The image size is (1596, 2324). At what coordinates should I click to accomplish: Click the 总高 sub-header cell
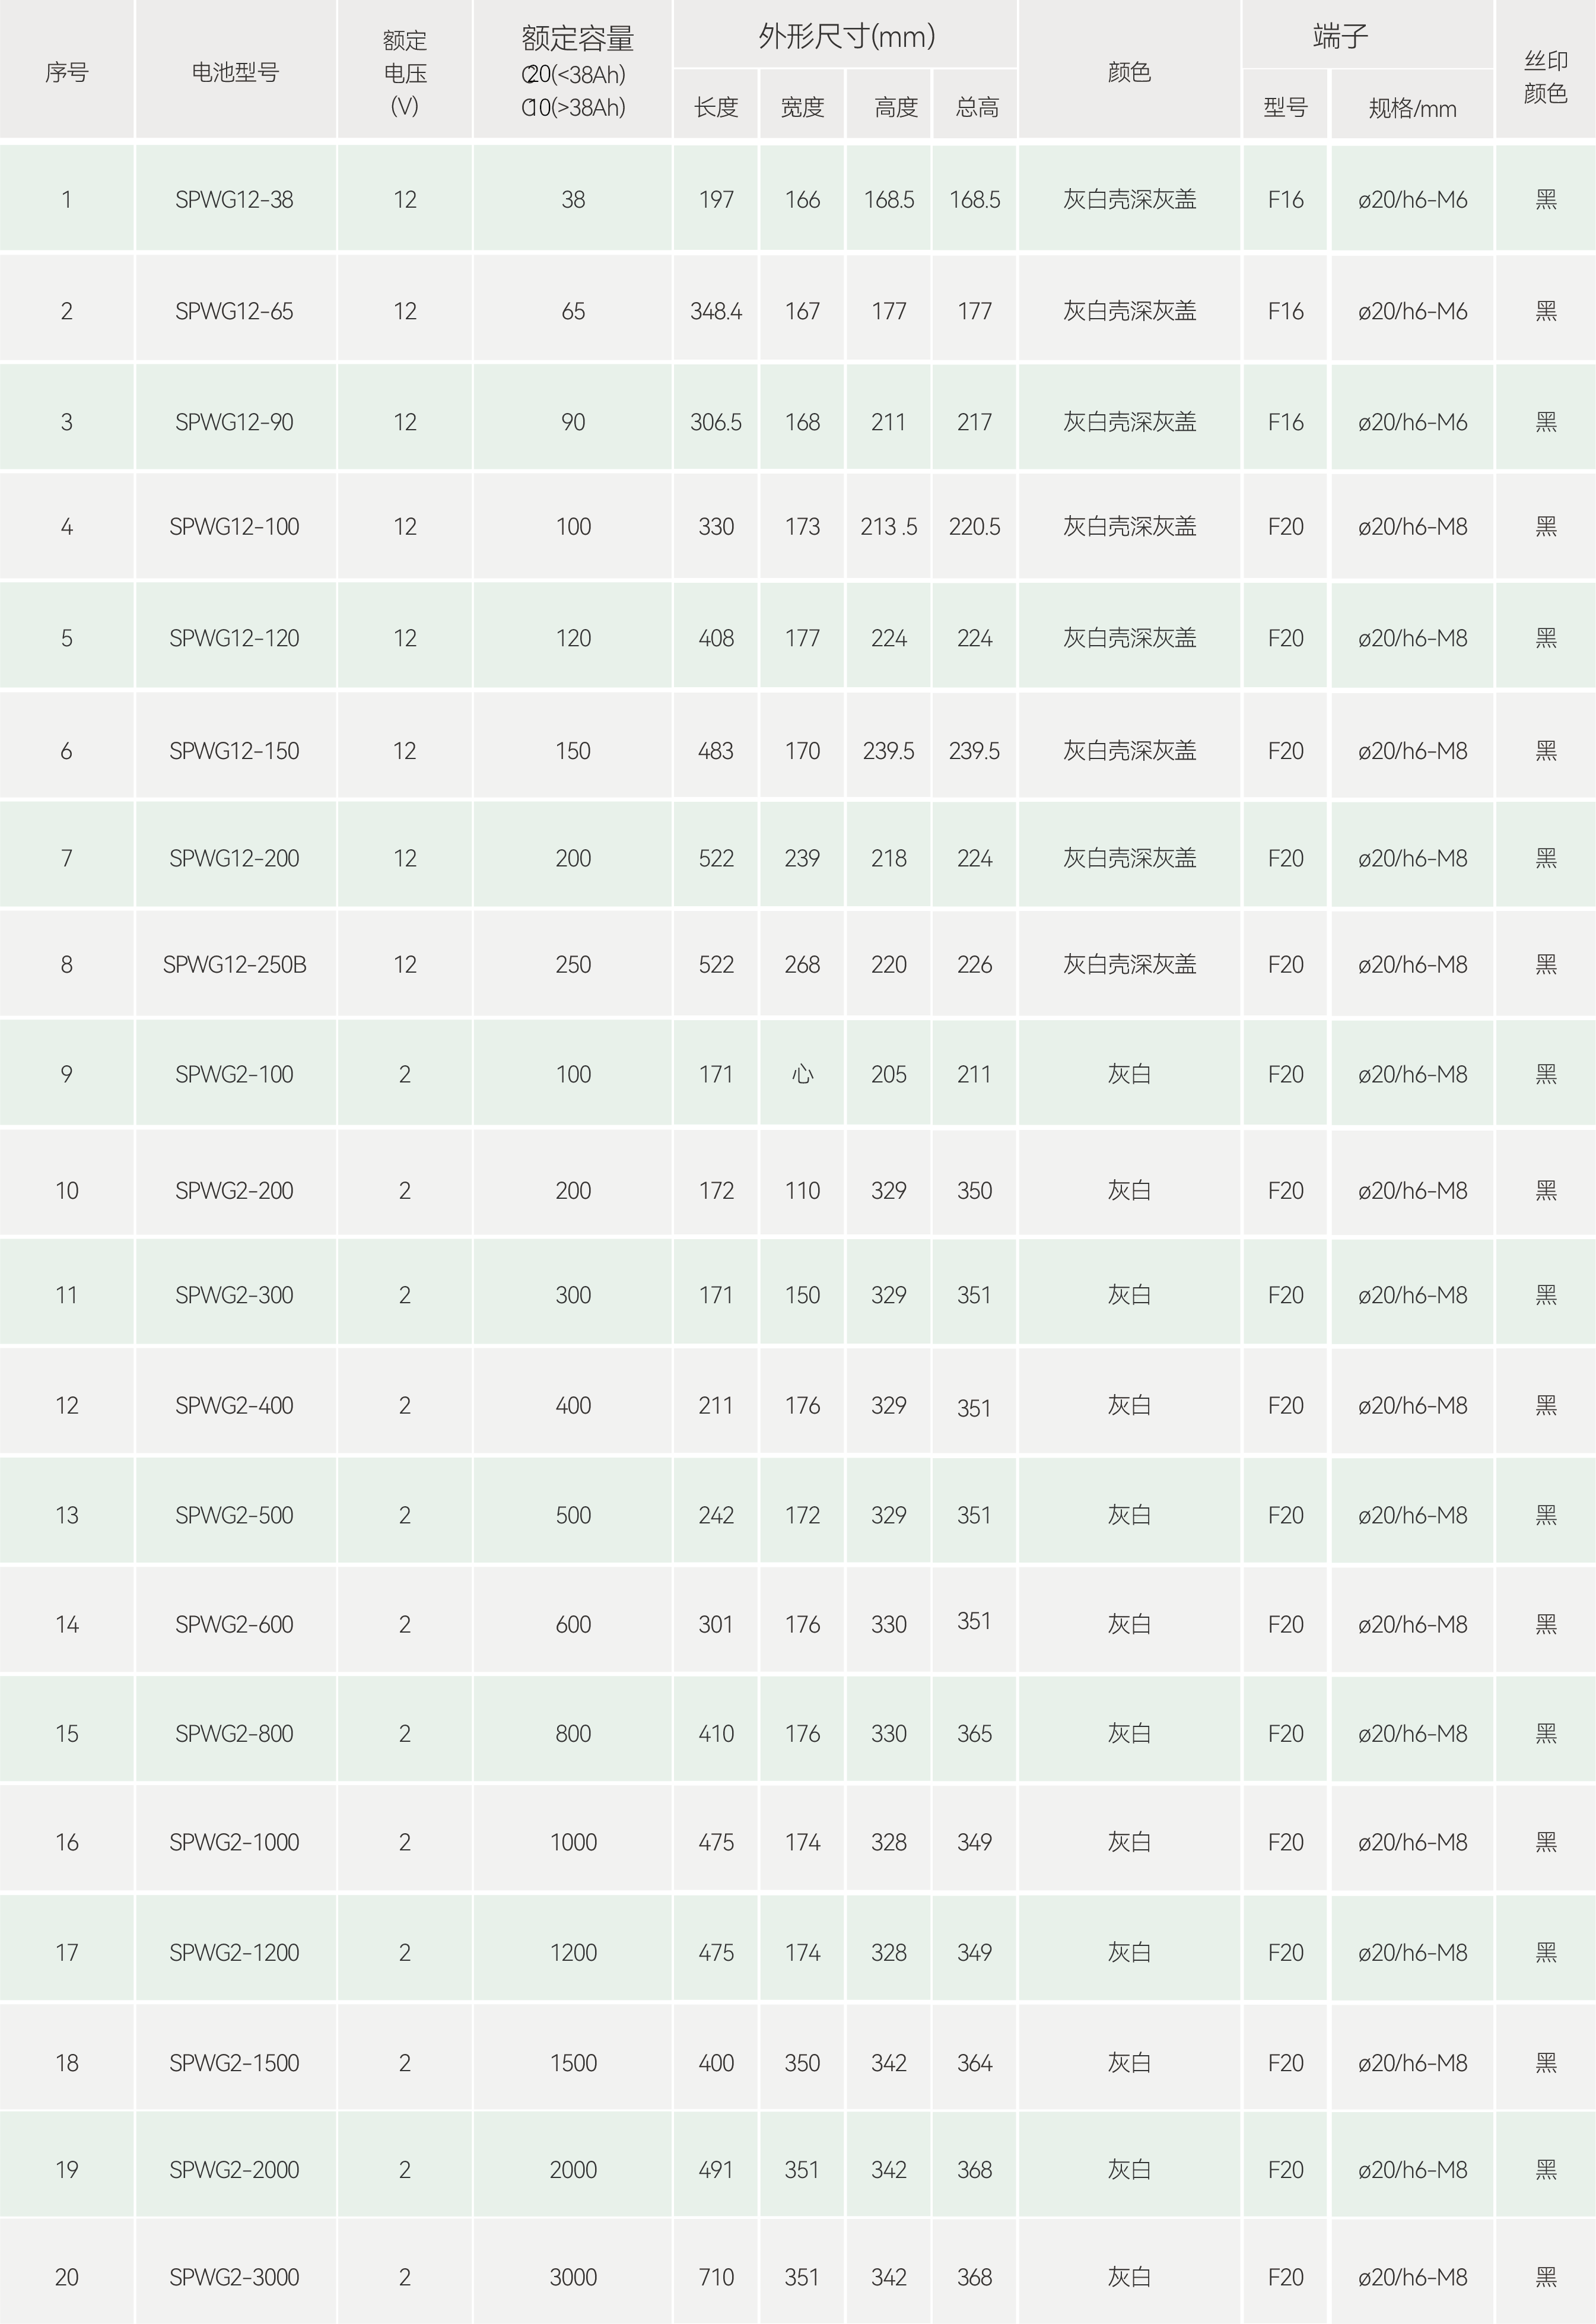coord(976,107)
